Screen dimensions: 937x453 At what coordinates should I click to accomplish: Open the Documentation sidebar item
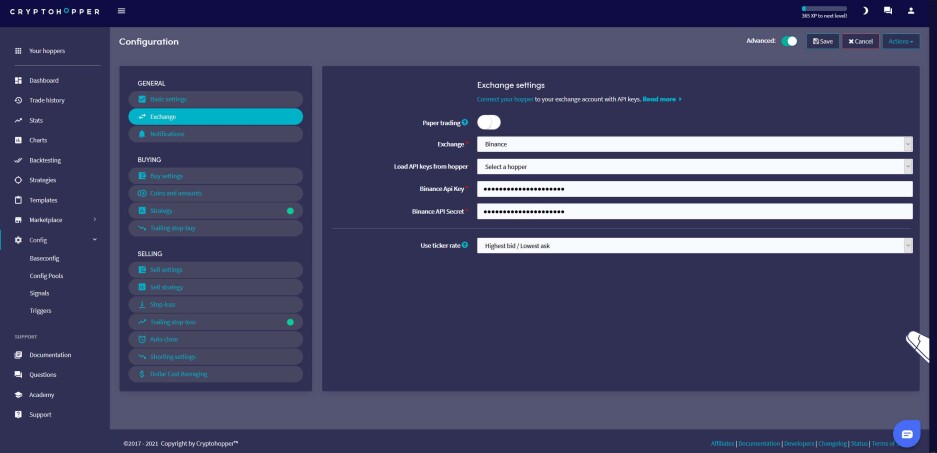[x=50, y=355]
